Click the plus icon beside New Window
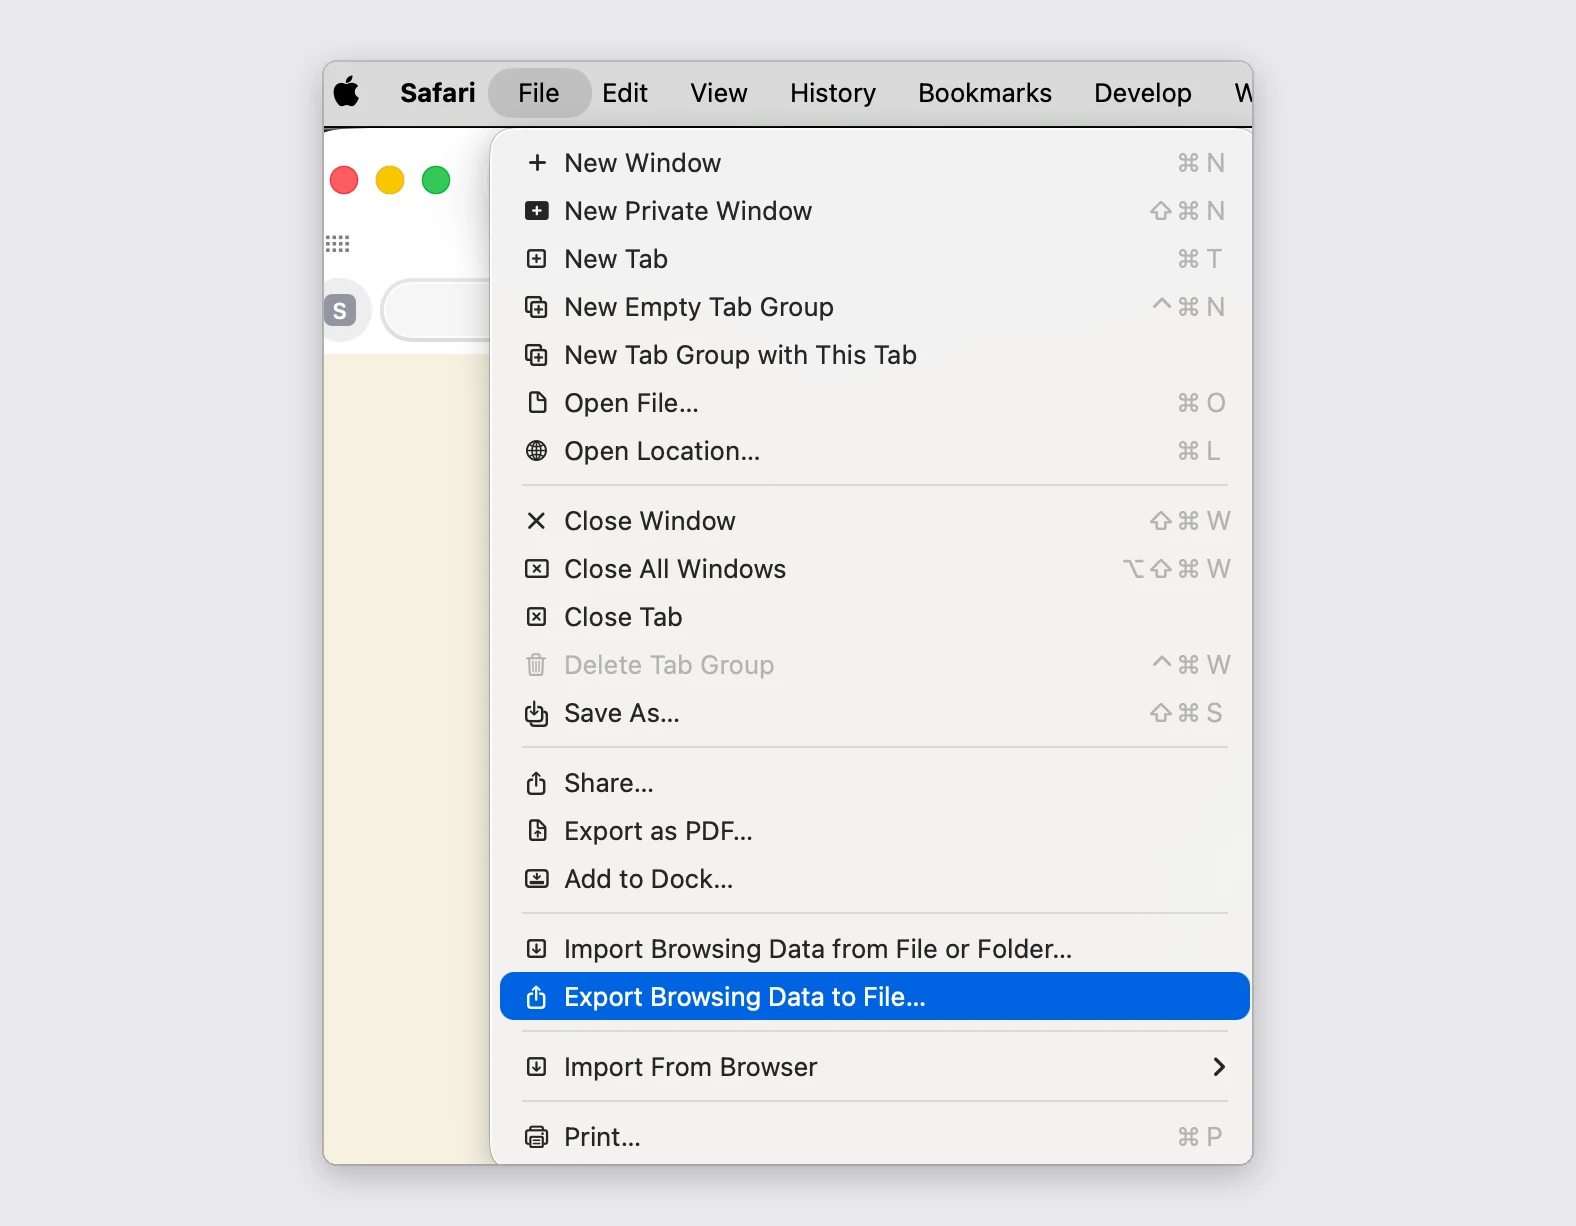The image size is (1576, 1226). point(537,163)
